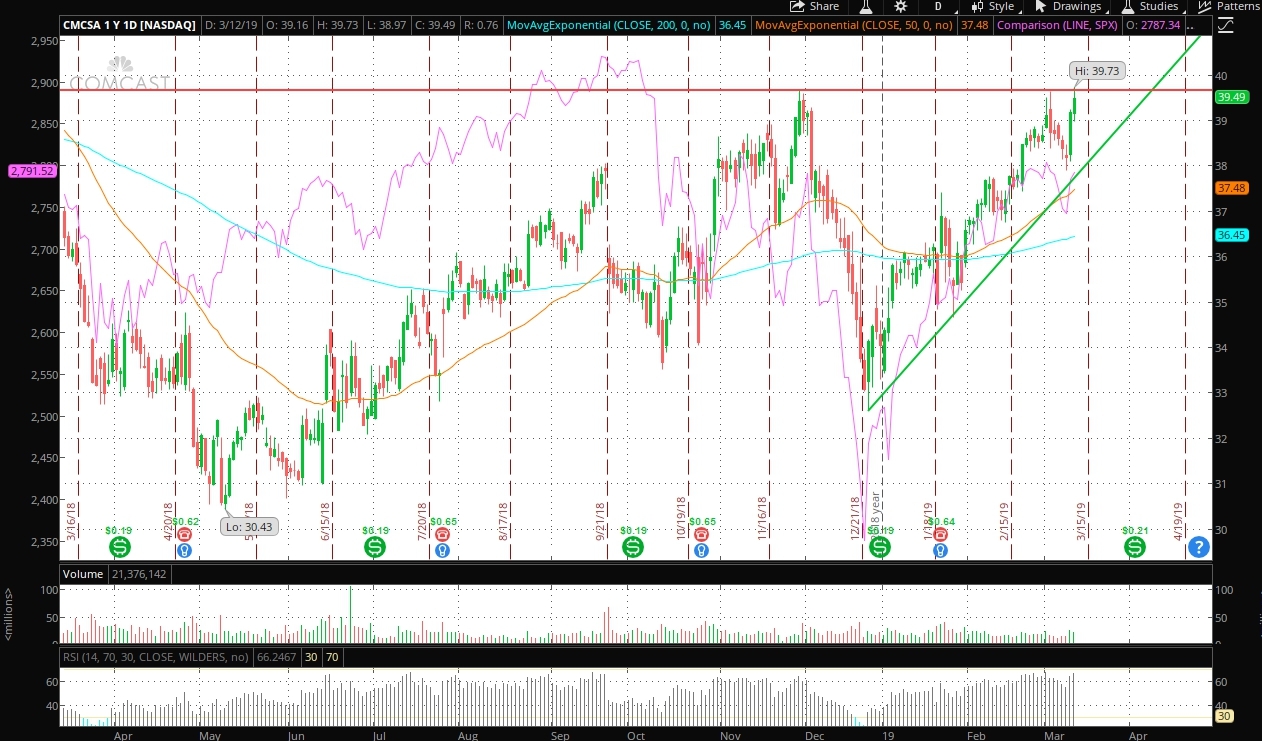
Task: Click the Share button
Action: point(814,6)
